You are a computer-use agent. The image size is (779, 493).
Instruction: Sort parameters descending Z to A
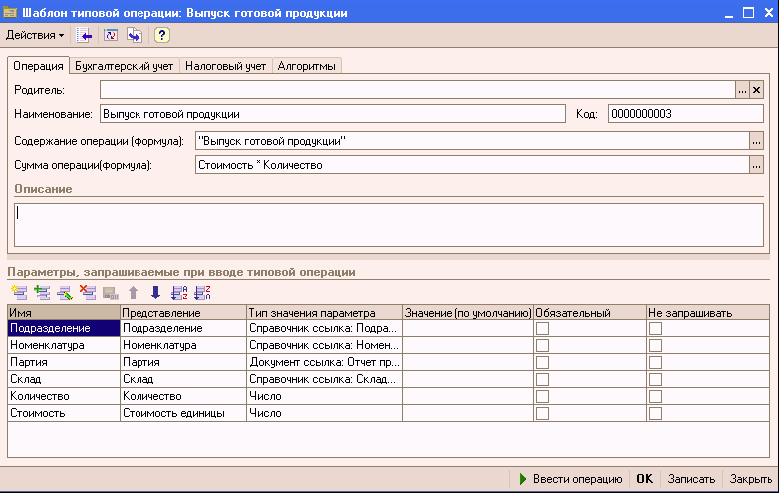coord(201,293)
